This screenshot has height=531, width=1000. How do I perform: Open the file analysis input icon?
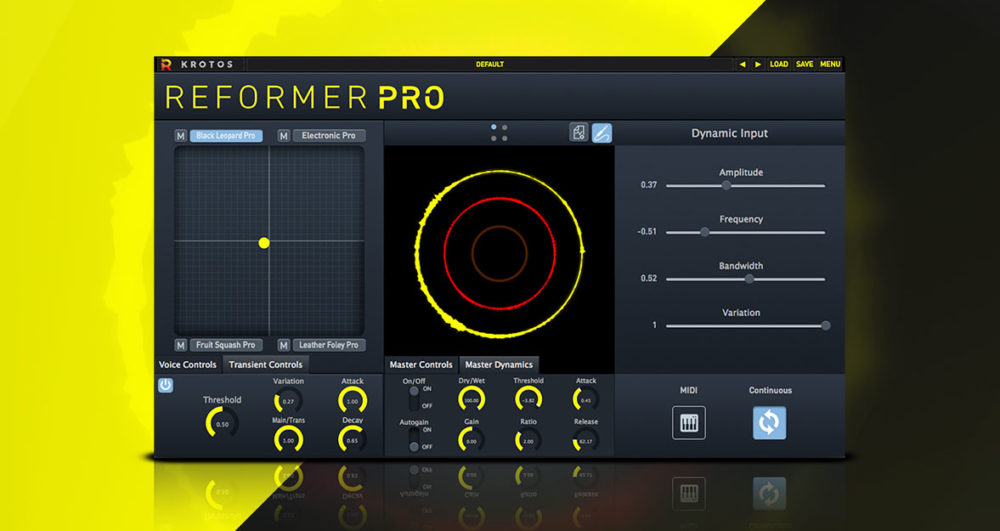coord(578,133)
